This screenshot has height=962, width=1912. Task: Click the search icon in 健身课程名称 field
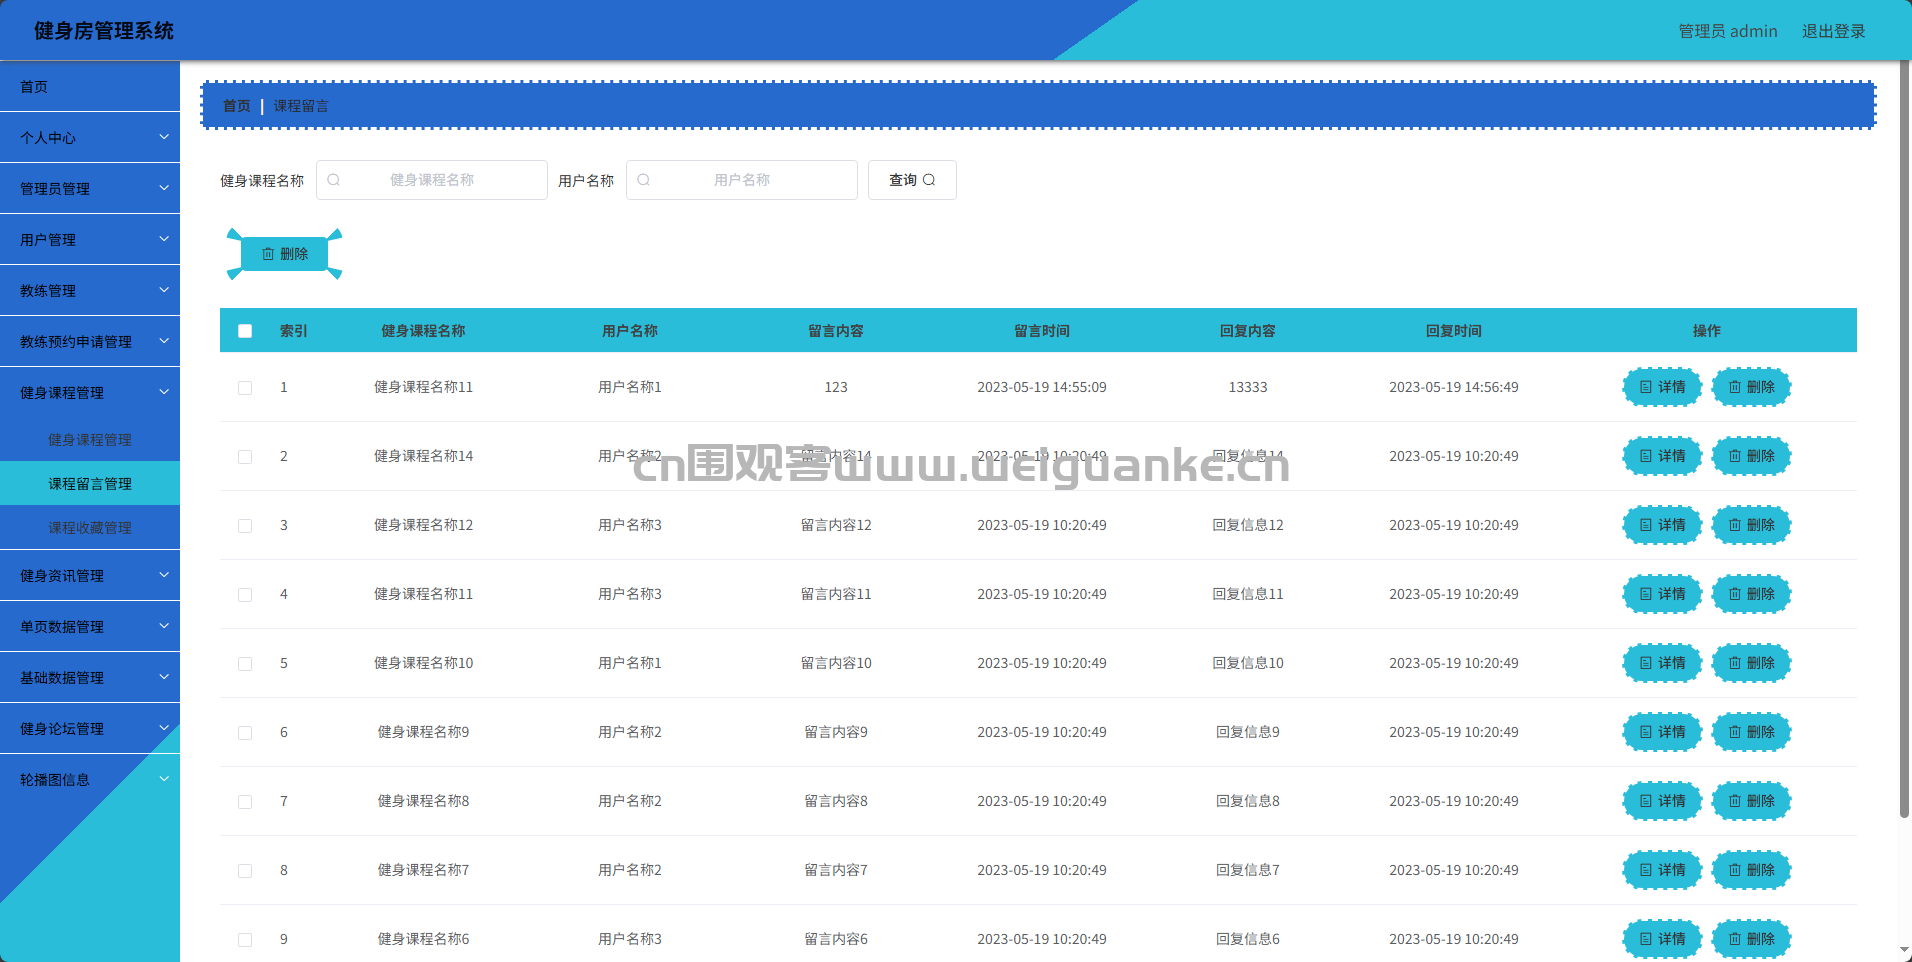pyautogui.click(x=334, y=180)
